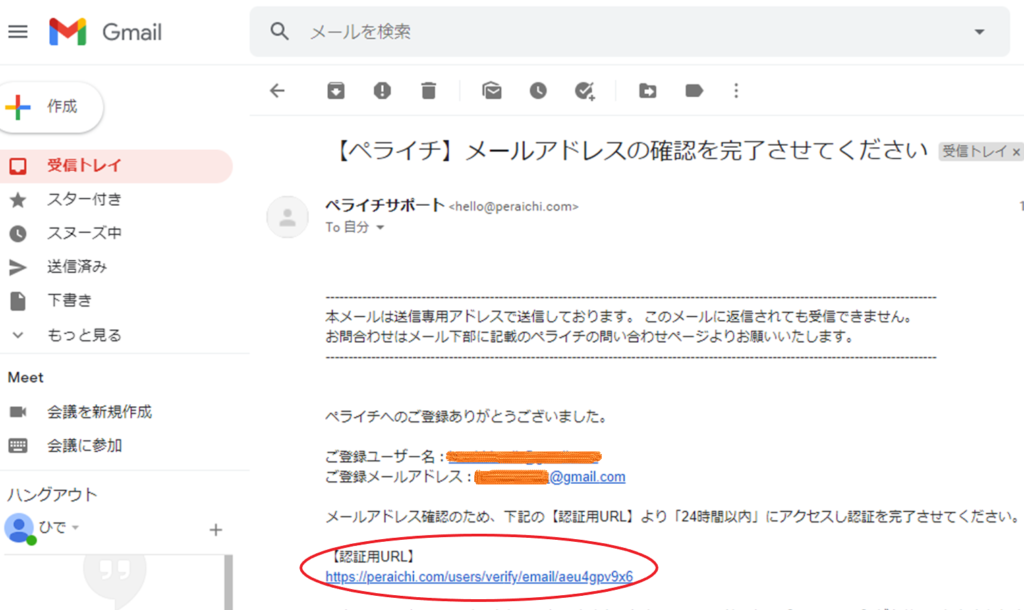This screenshot has width=1024, height=610.
Task: Go back to inbox with arrow
Action: 278,91
